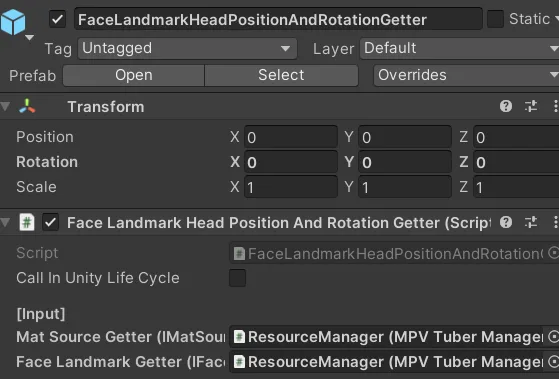
Task: Click the Prefab label
Action: coord(33,76)
